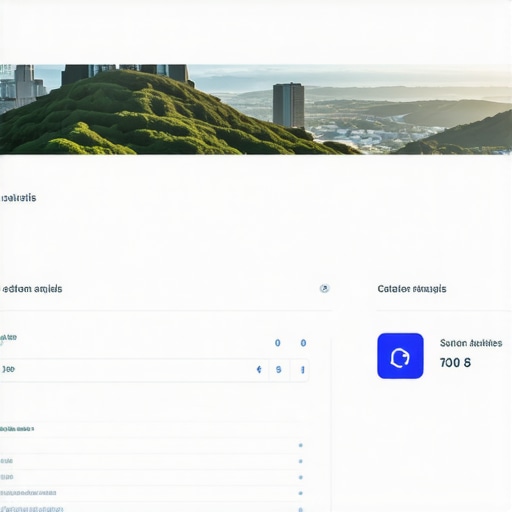Open the hillside city banner image
512x512 pixels.
tap(256, 109)
